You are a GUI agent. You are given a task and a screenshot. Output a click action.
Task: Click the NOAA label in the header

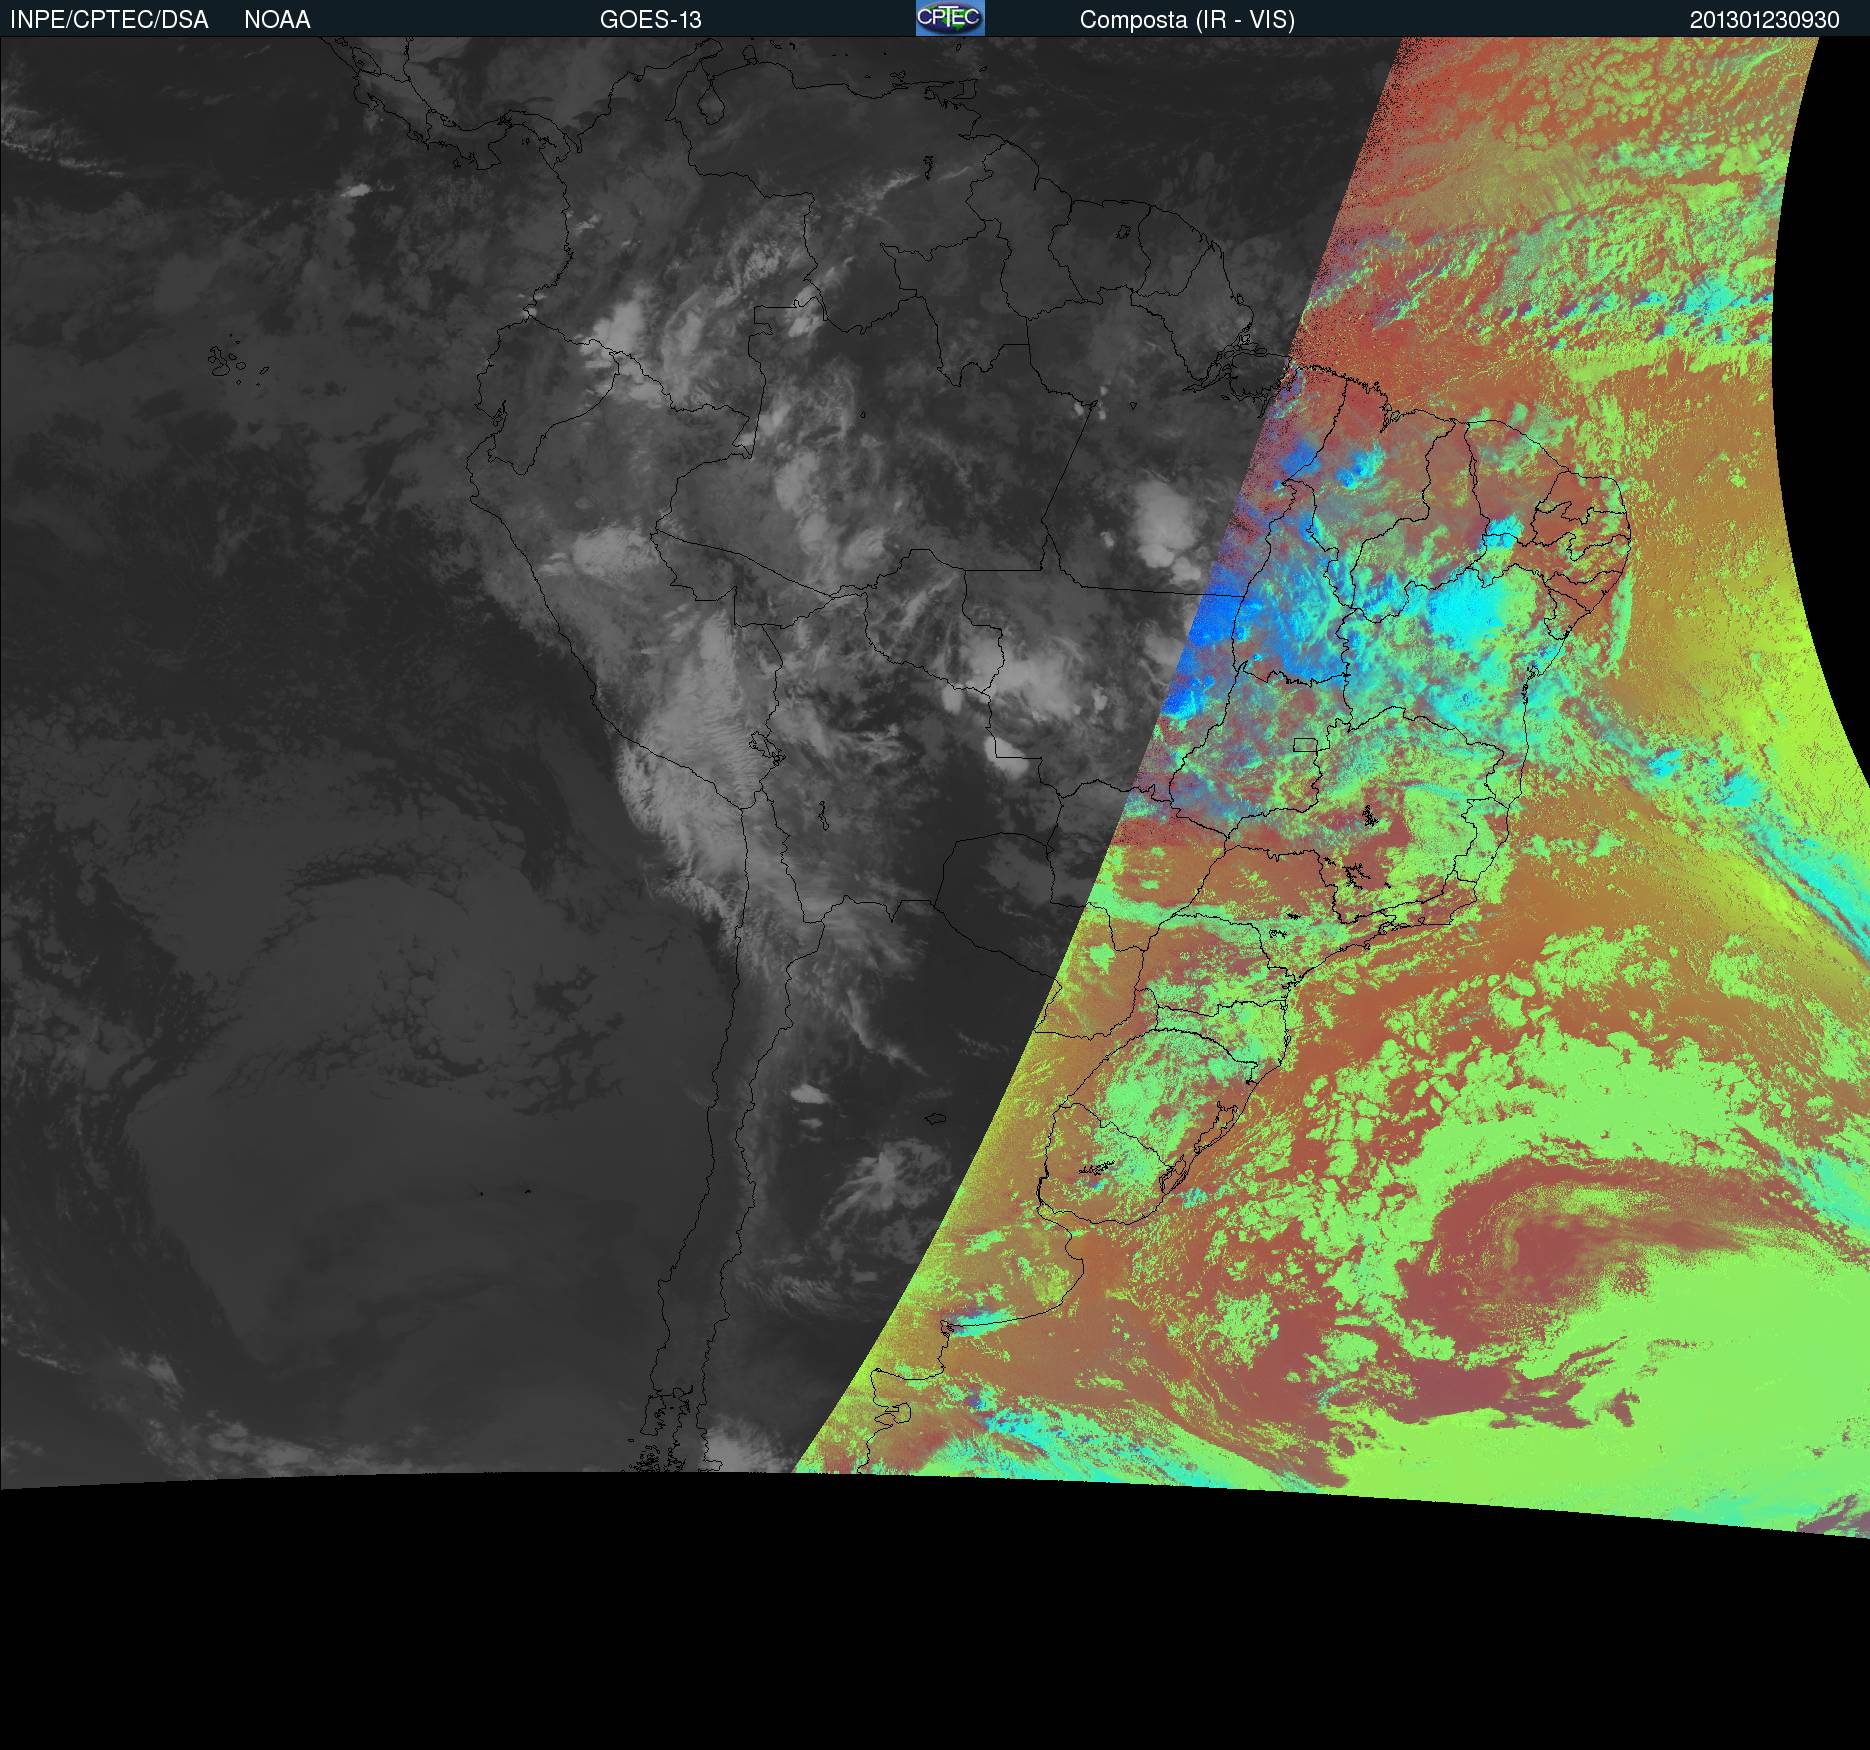[x=277, y=20]
